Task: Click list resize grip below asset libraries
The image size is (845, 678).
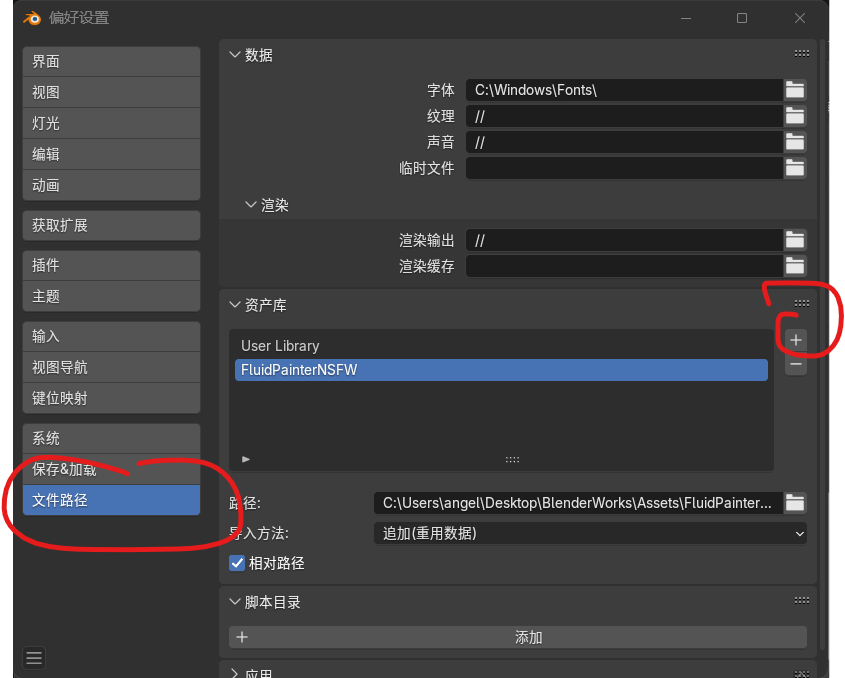Action: point(512,460)
